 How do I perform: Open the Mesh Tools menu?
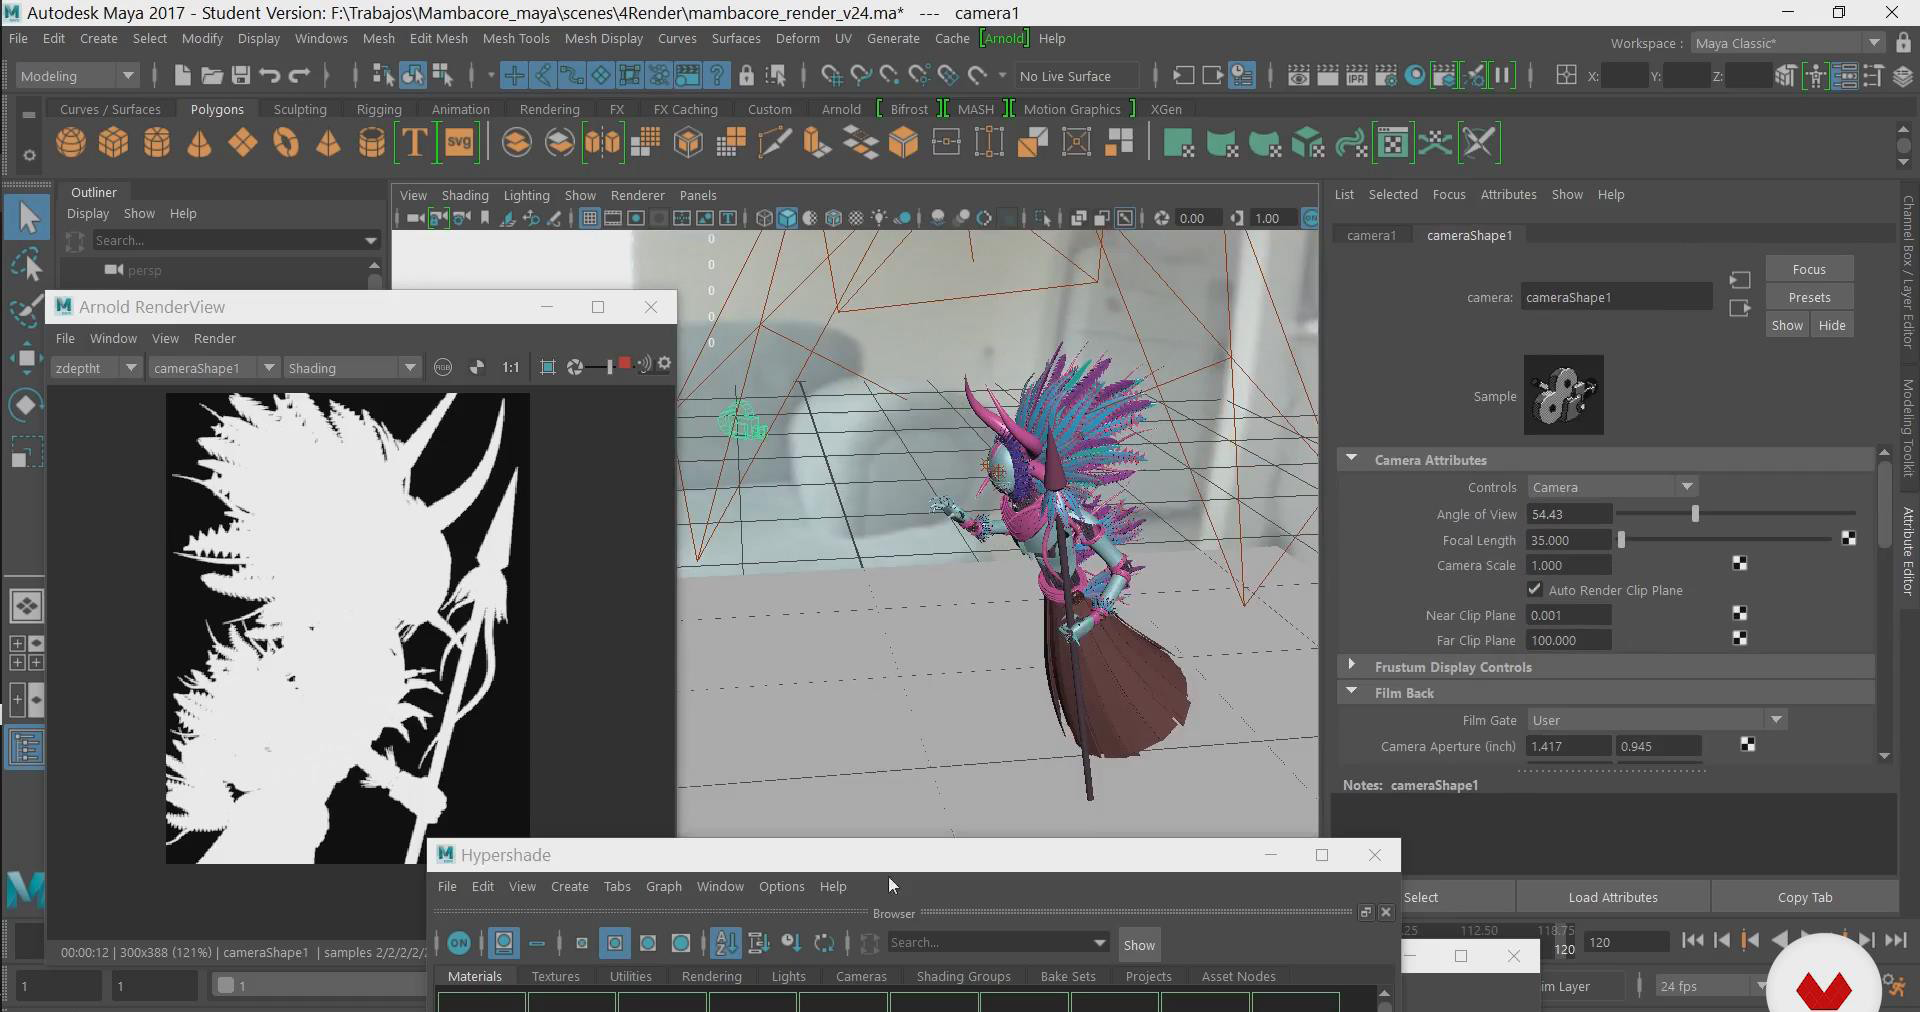[x=516, y=38]
